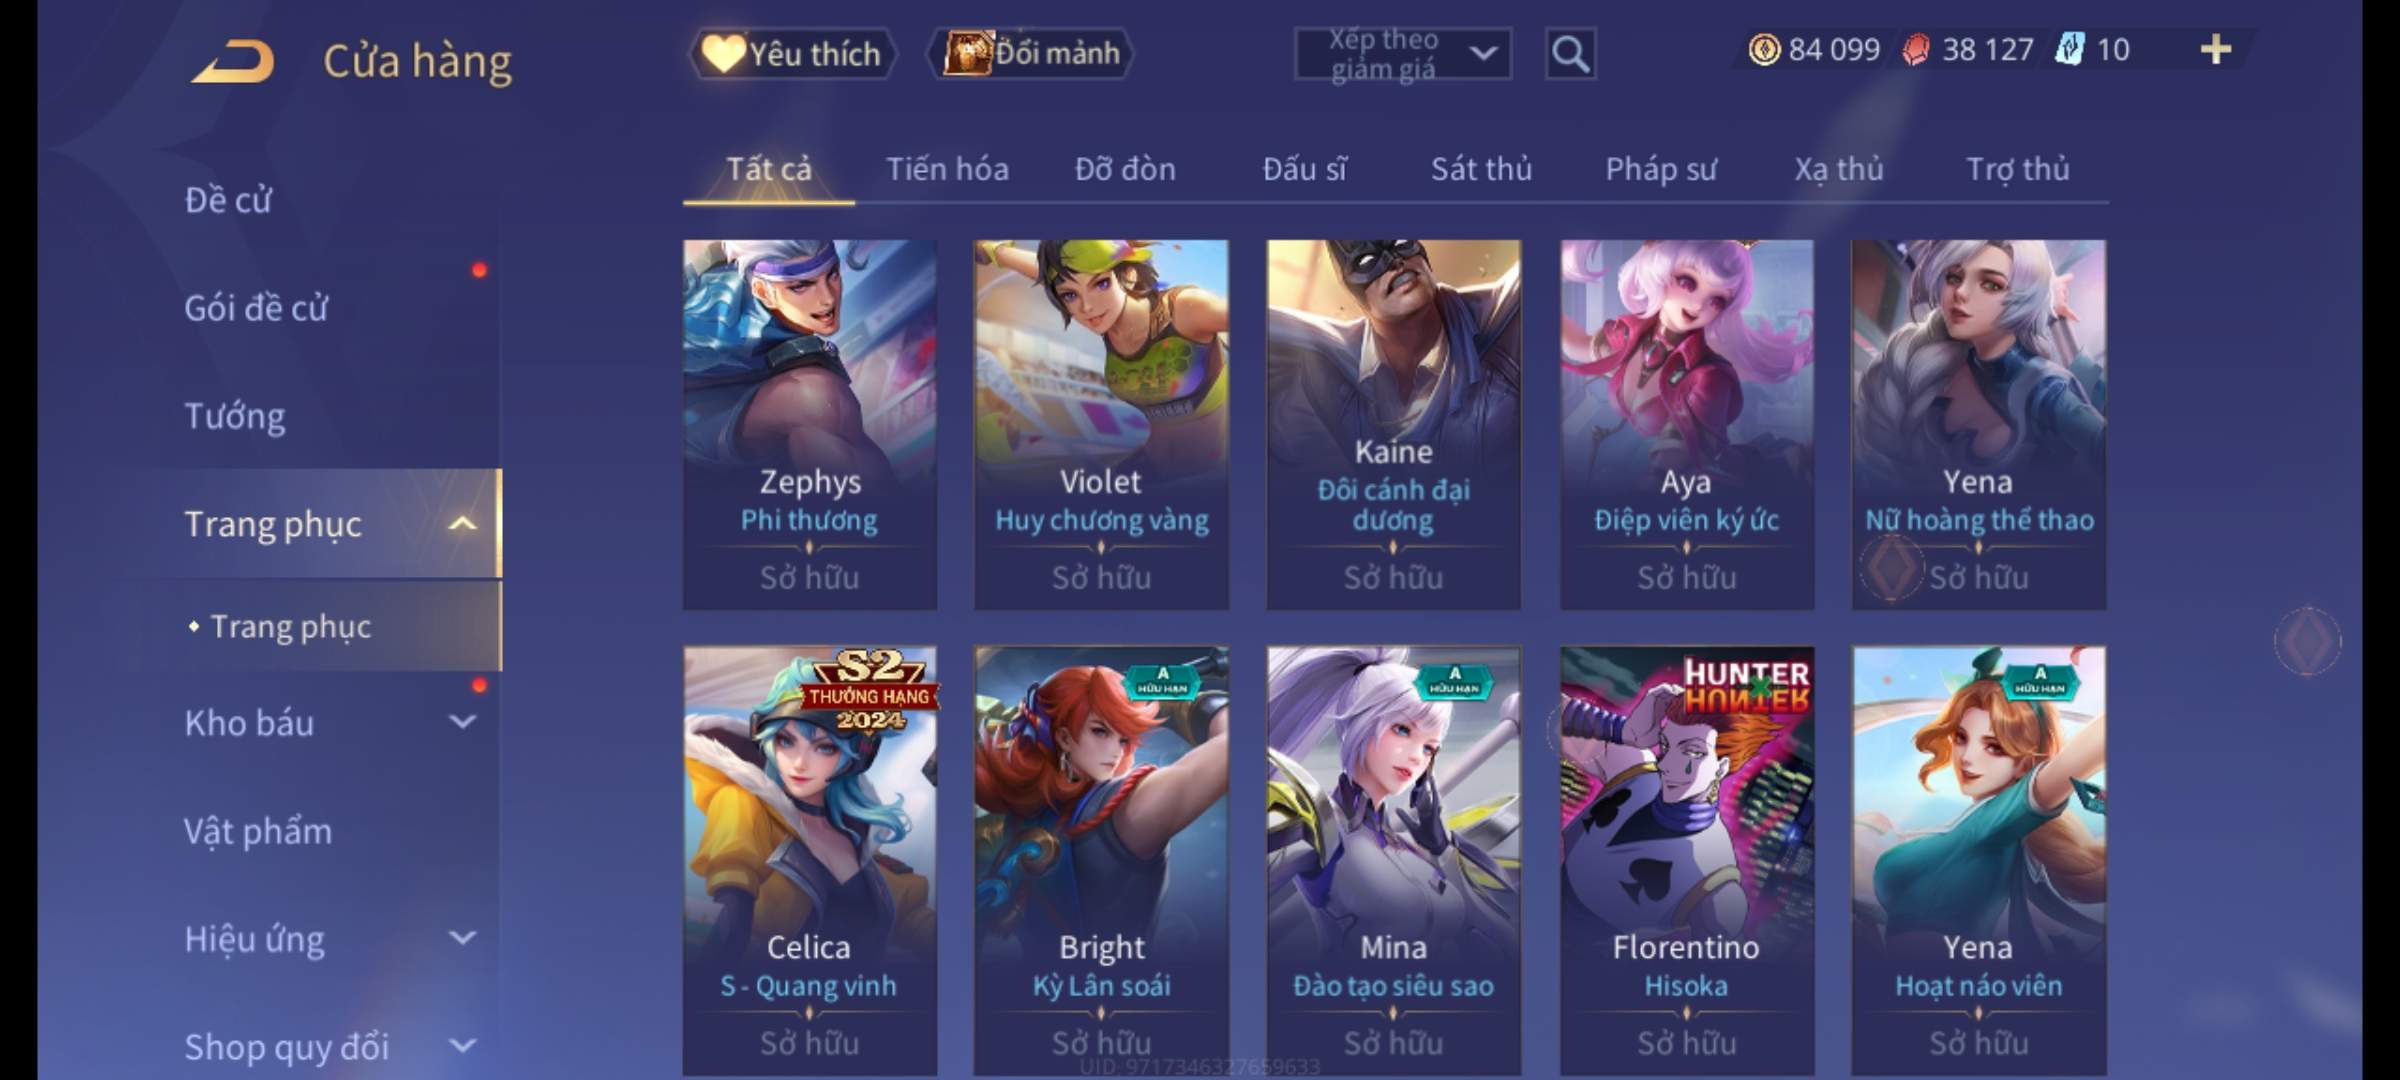The height and width of the screenshot is (1080, 2400).
Task: Tap the floating diamond button at right edge
Action: coord(2307,641)
